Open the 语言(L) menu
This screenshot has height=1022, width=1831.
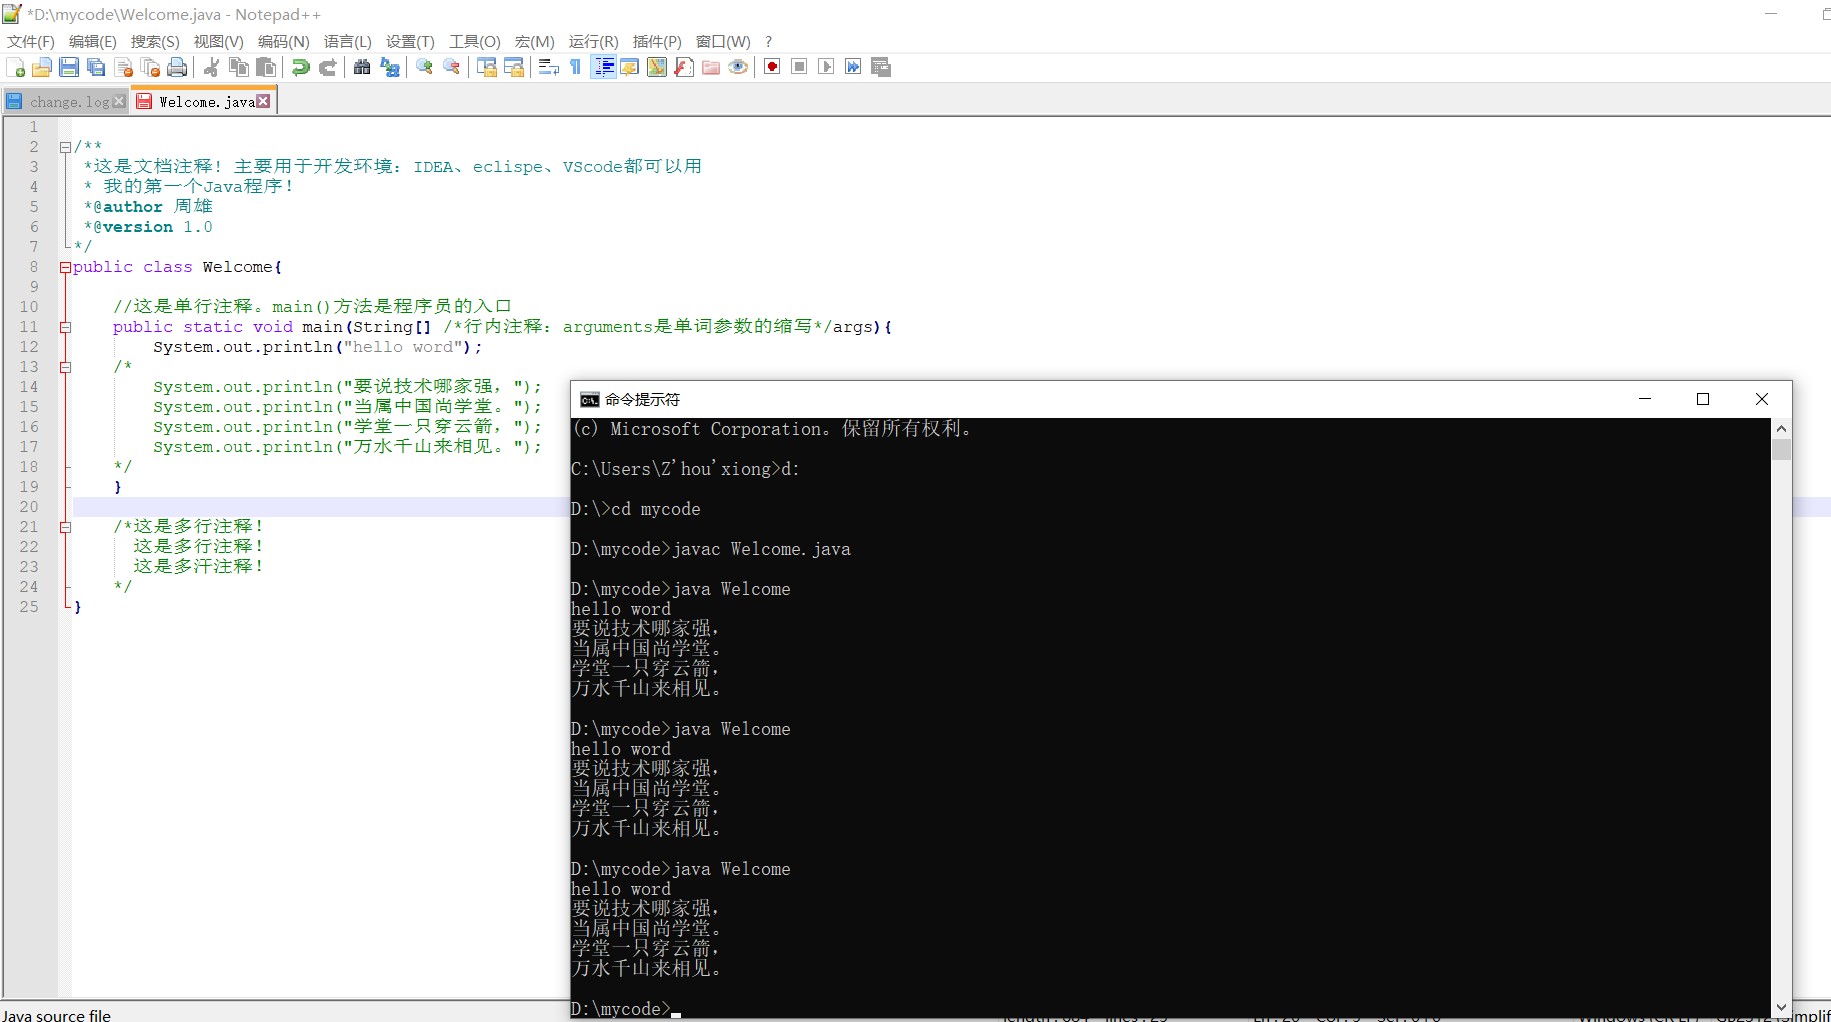click(x=348, y=41)
